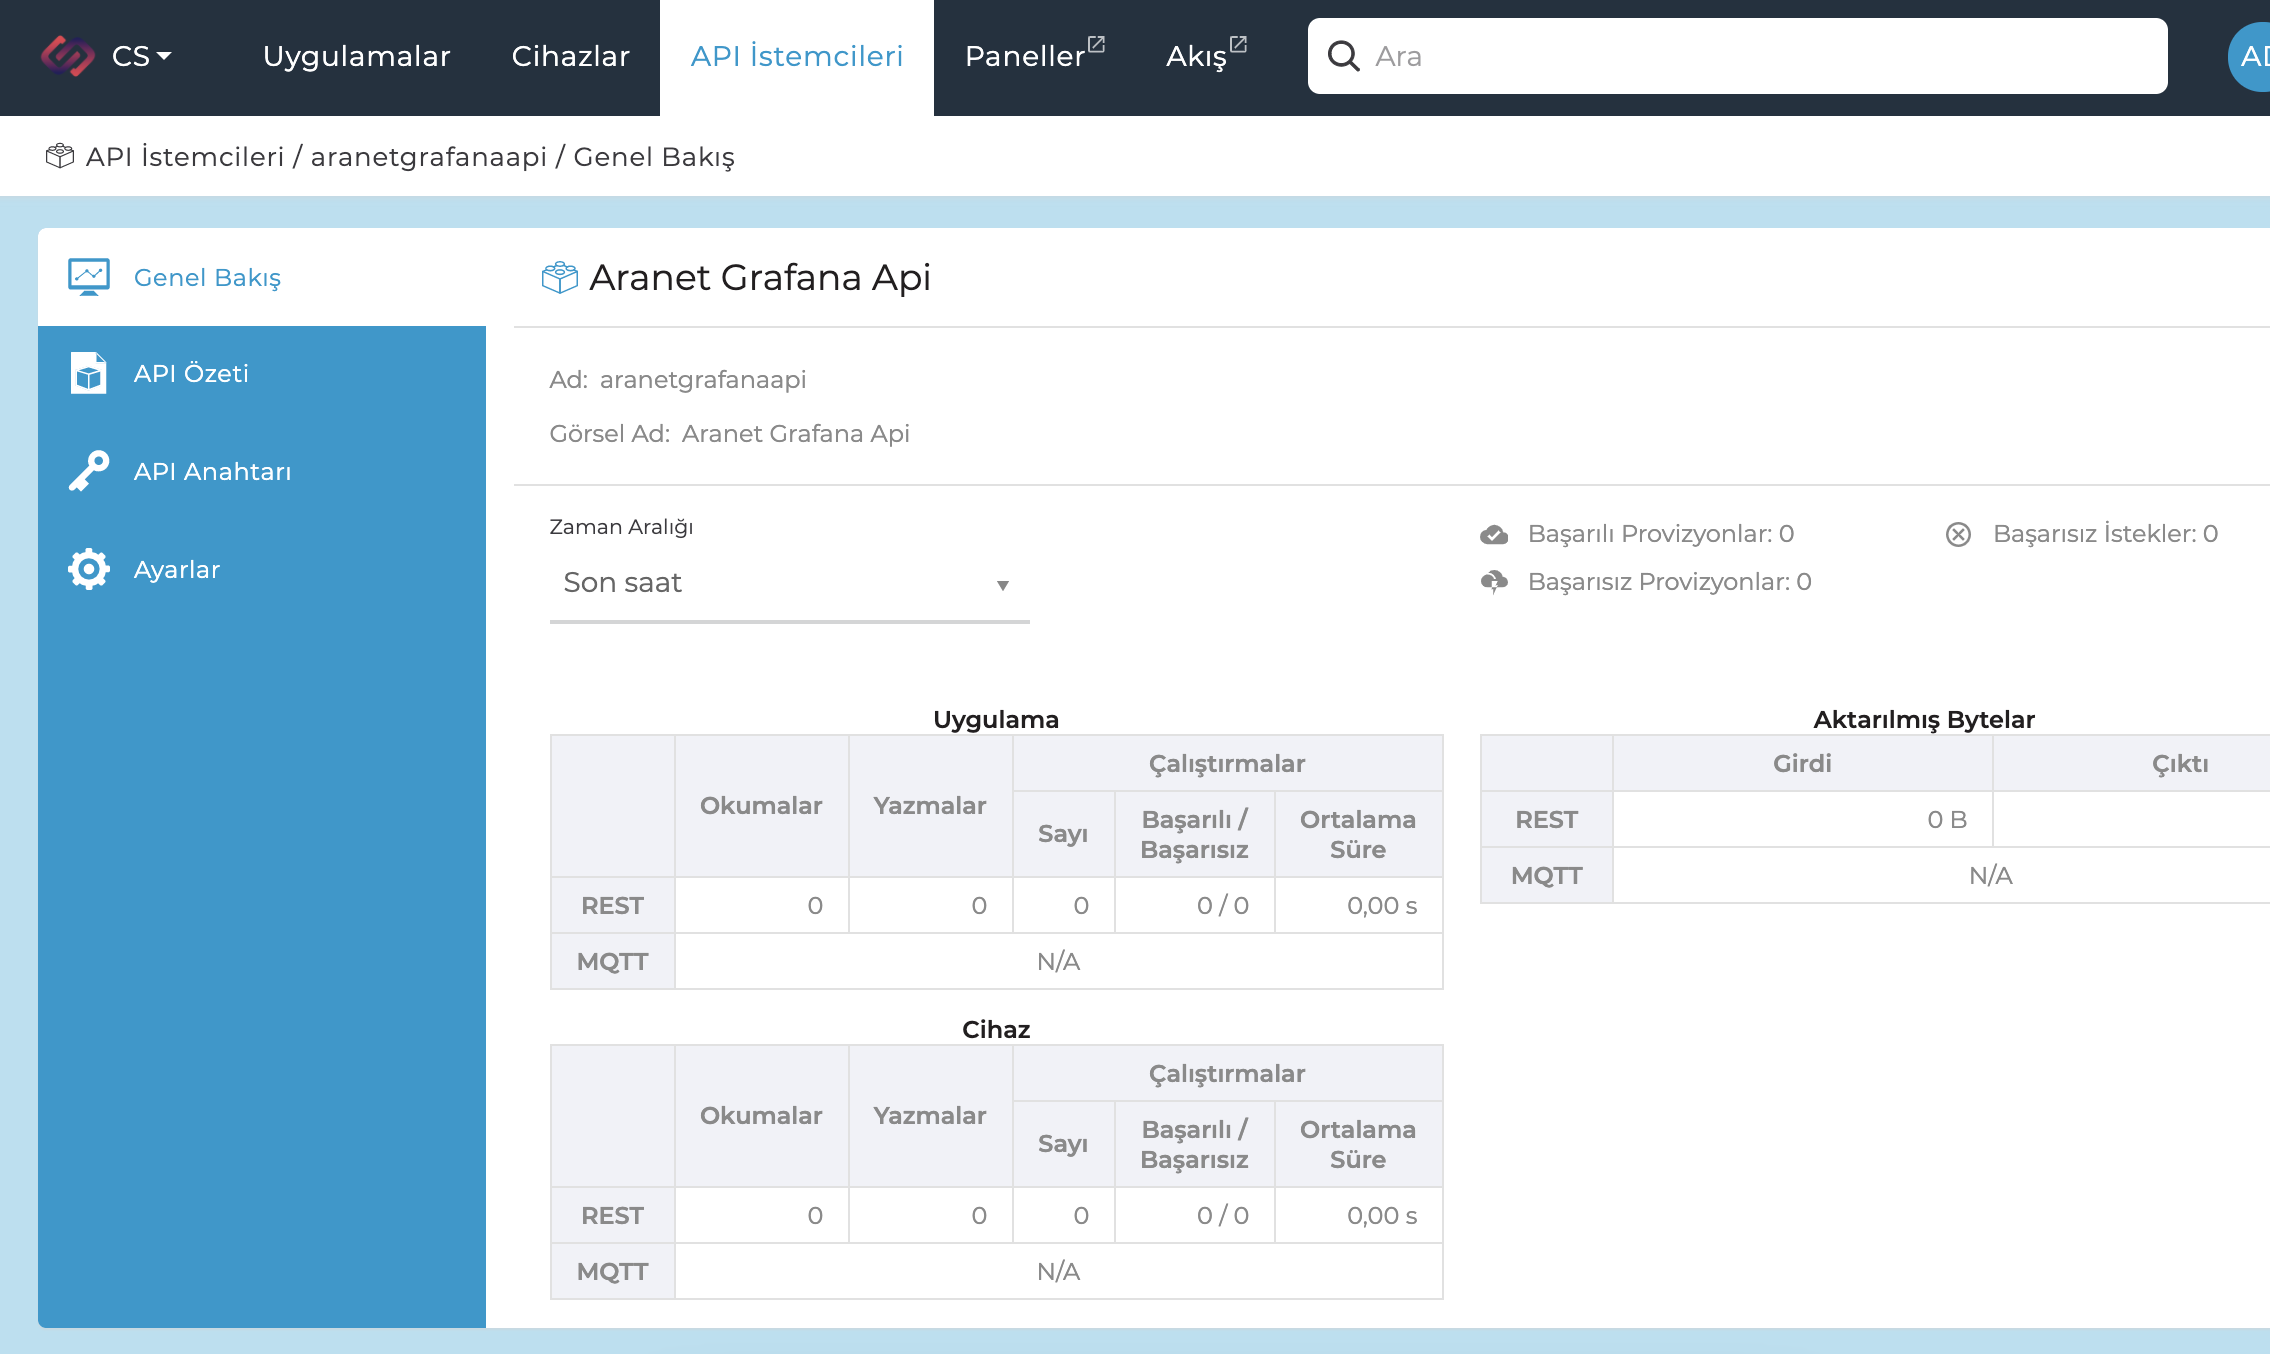Click the aranetgrafanaapi breadcrumb link
This screenshot has width=2270, height=1354.
(x=428, y=157)
